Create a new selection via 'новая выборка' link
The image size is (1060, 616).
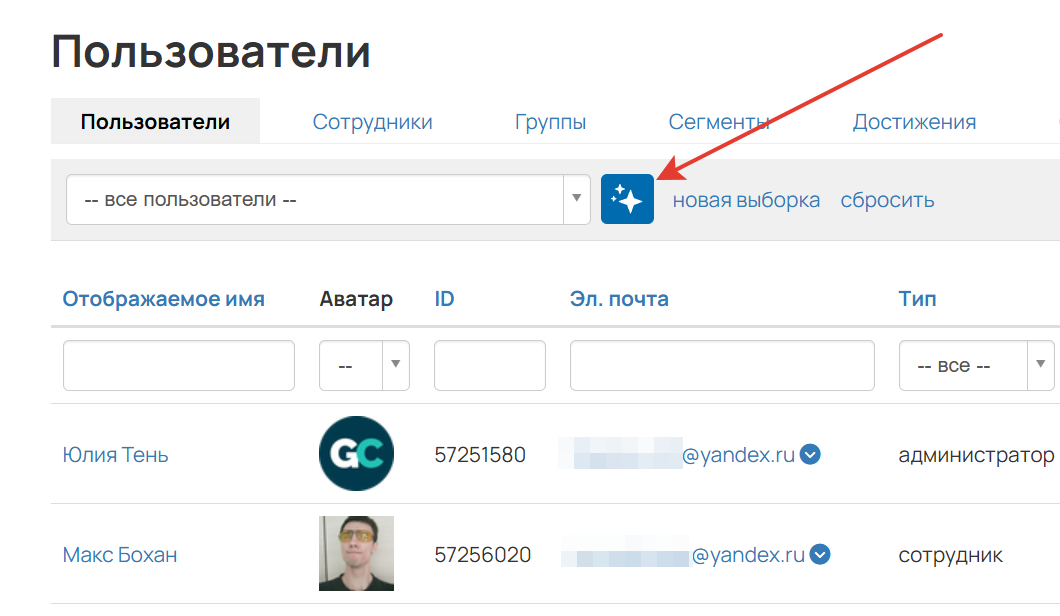tap(748, 199)
